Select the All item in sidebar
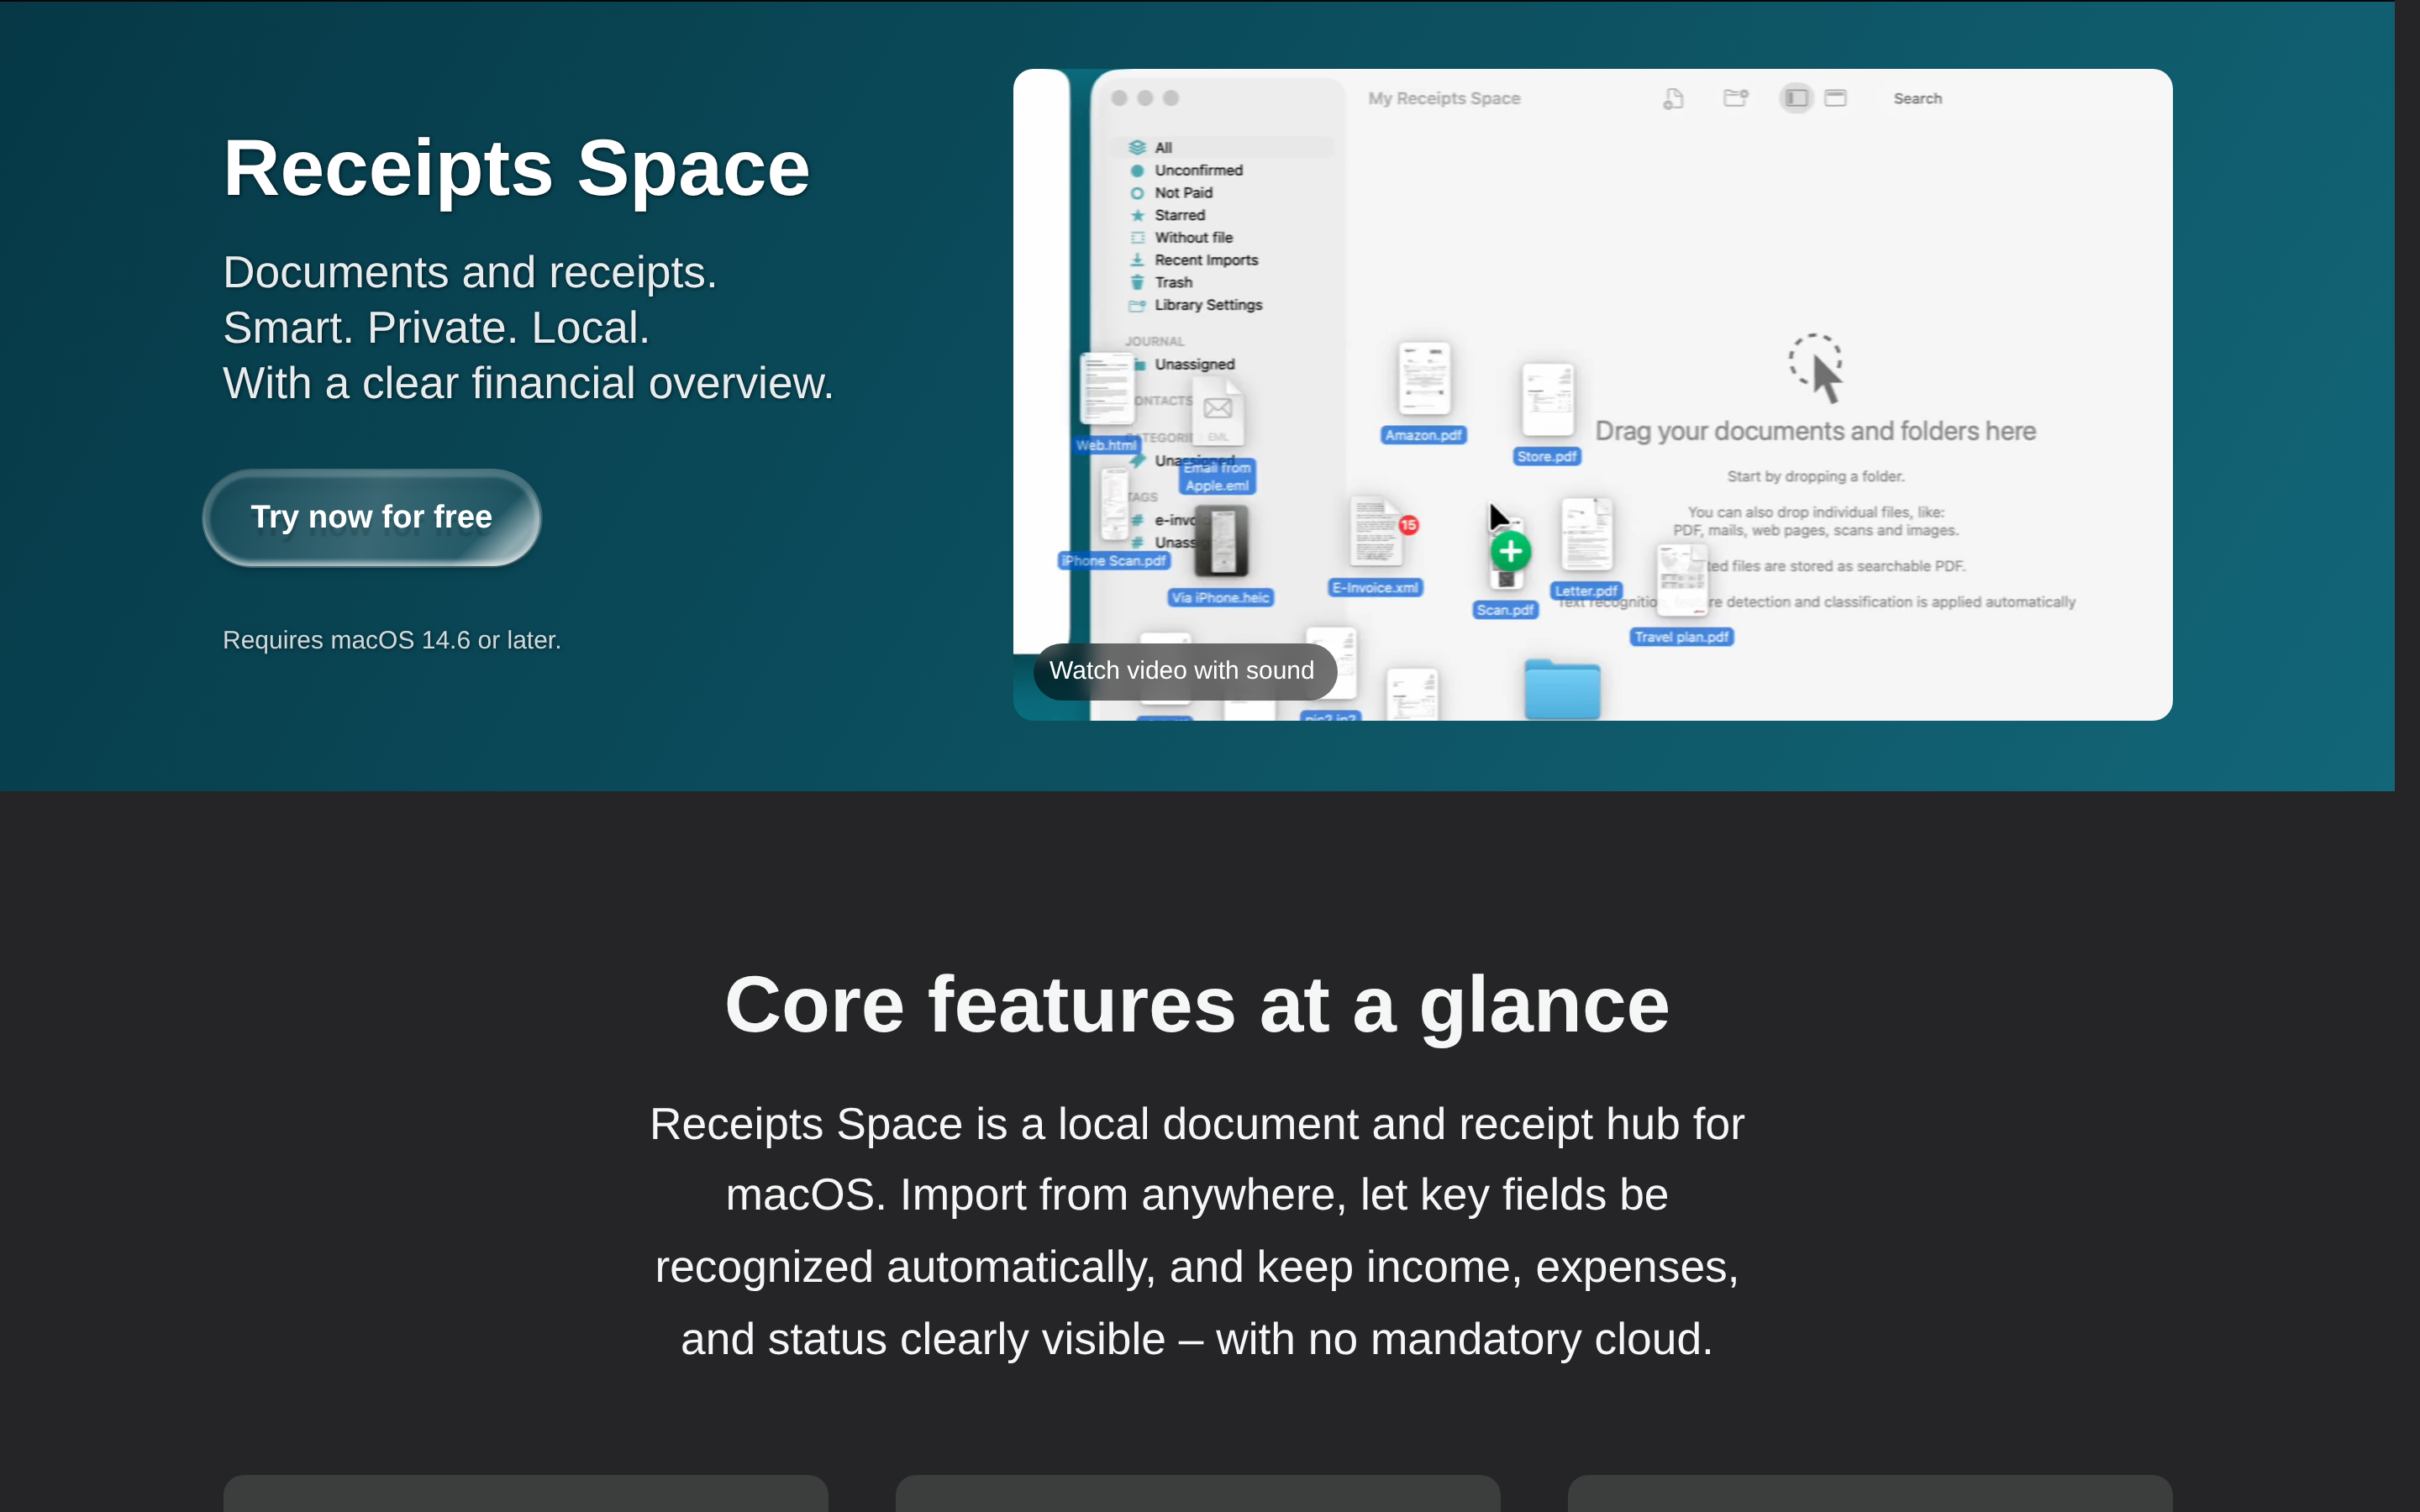The height and width of the screenshot is (1512, 2420). coord(1222,147)
